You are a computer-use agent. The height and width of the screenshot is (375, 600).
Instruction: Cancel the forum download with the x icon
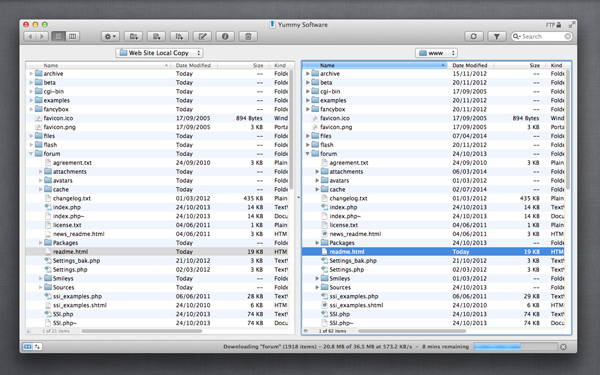[x=563, y=347]
